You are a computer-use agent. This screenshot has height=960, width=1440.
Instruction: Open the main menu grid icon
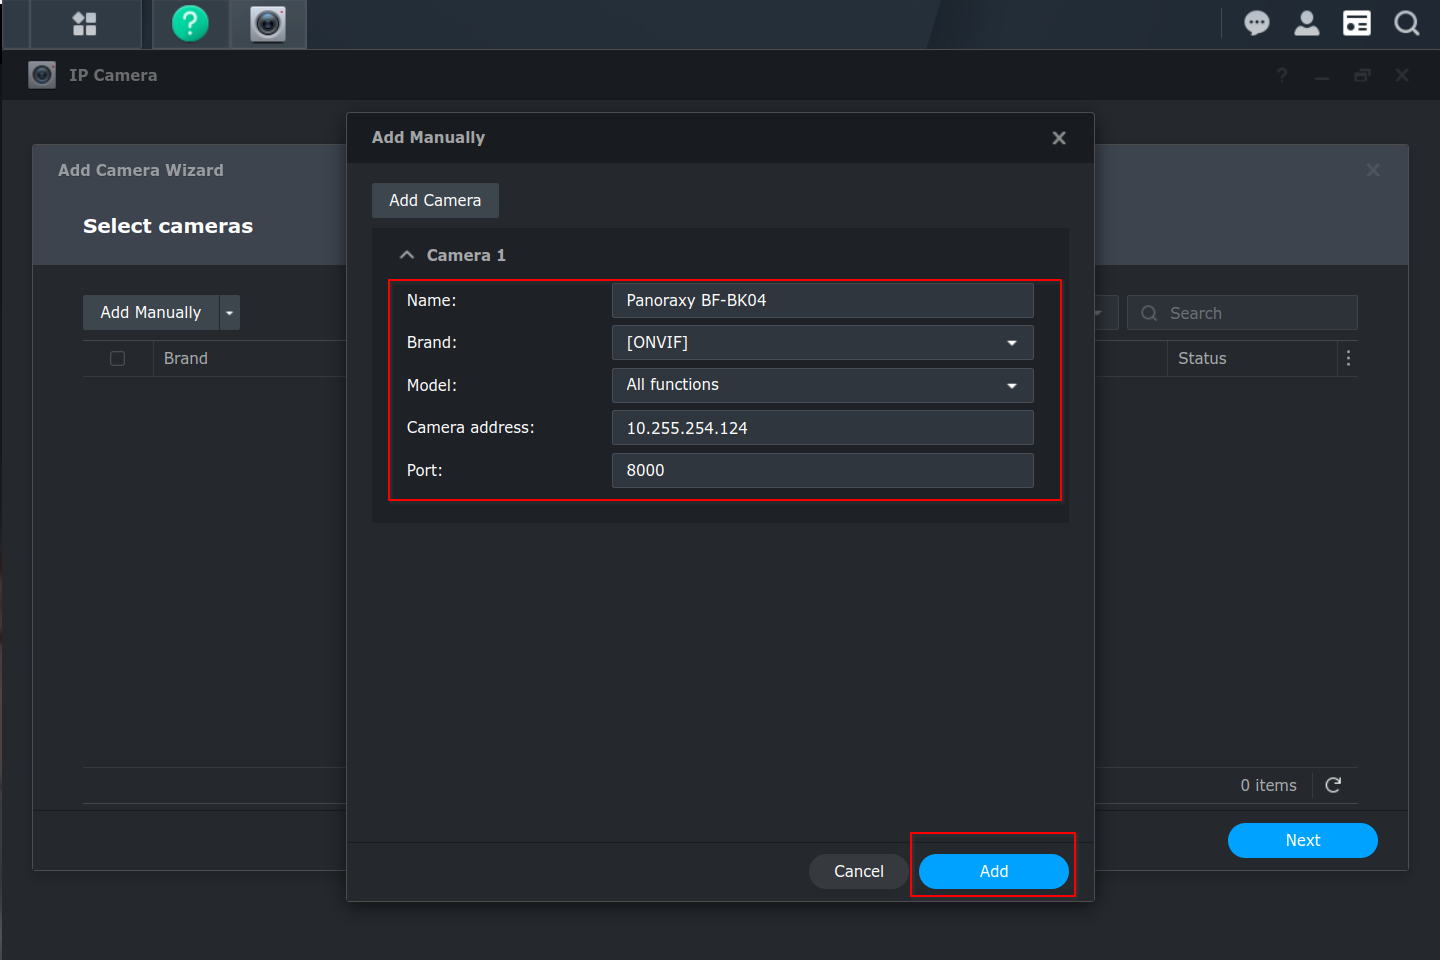85,24
